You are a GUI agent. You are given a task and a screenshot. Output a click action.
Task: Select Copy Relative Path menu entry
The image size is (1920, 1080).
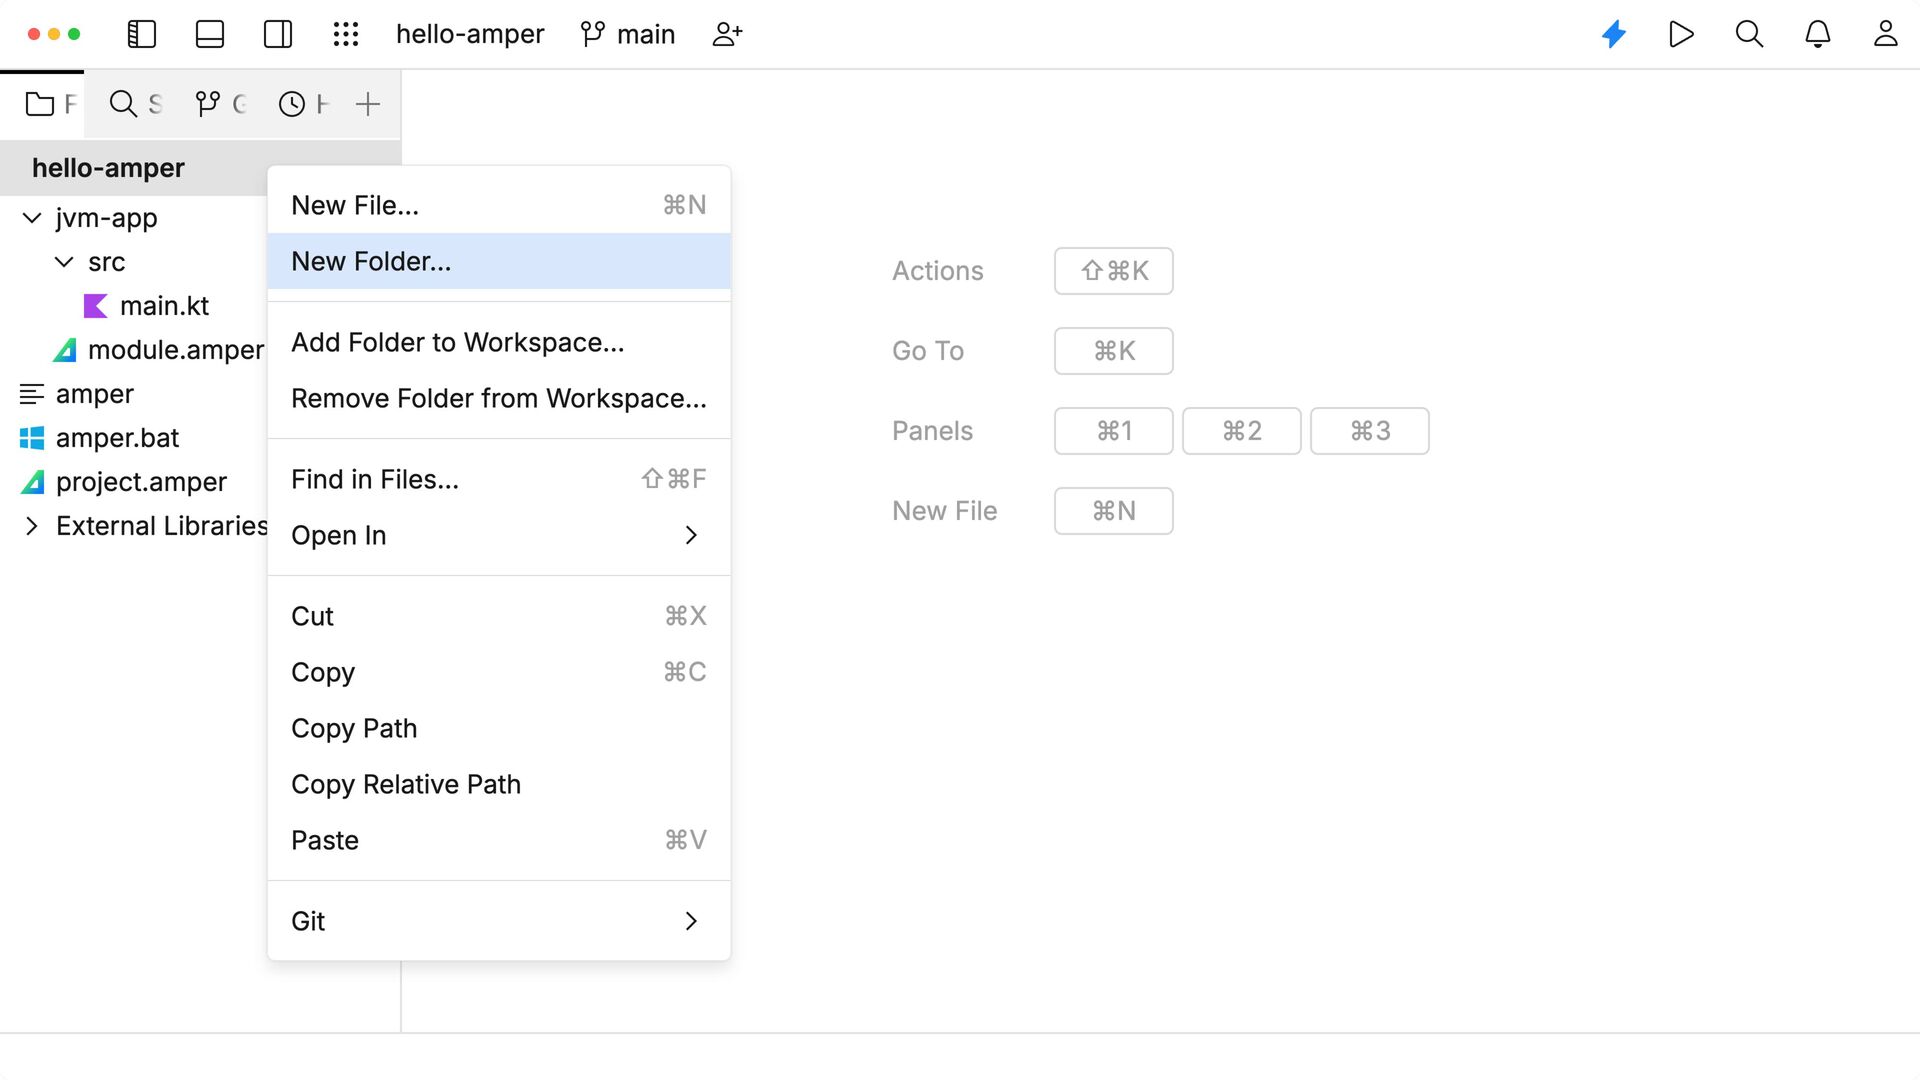click(499, 784)
